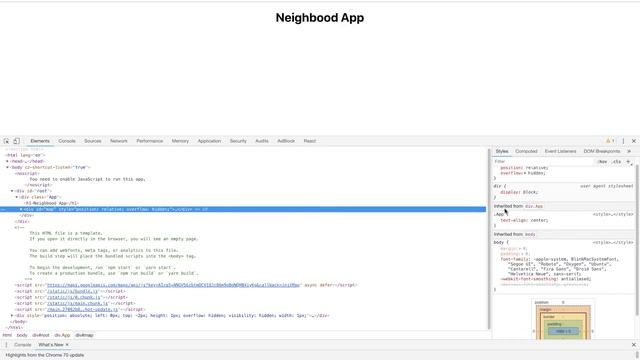This screenshot has height=360, width=640.
Task: Click the div#map breadcrumb item
Action: (84, 335)
